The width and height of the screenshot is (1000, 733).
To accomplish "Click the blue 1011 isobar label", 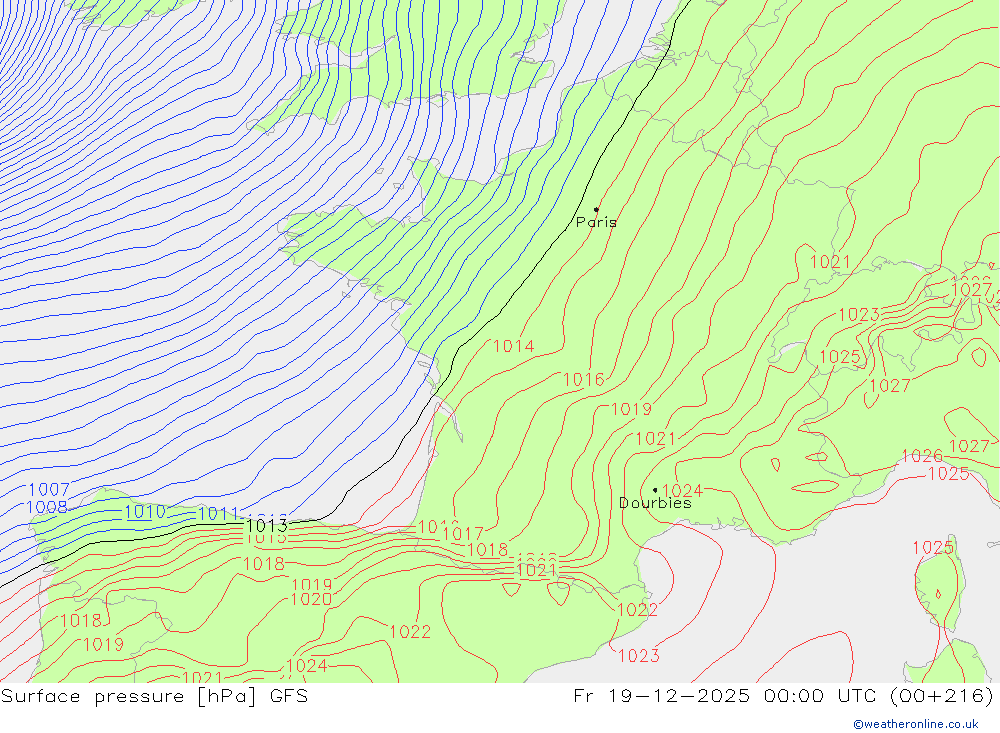I will pyautogui.click(x=219, y=514).
